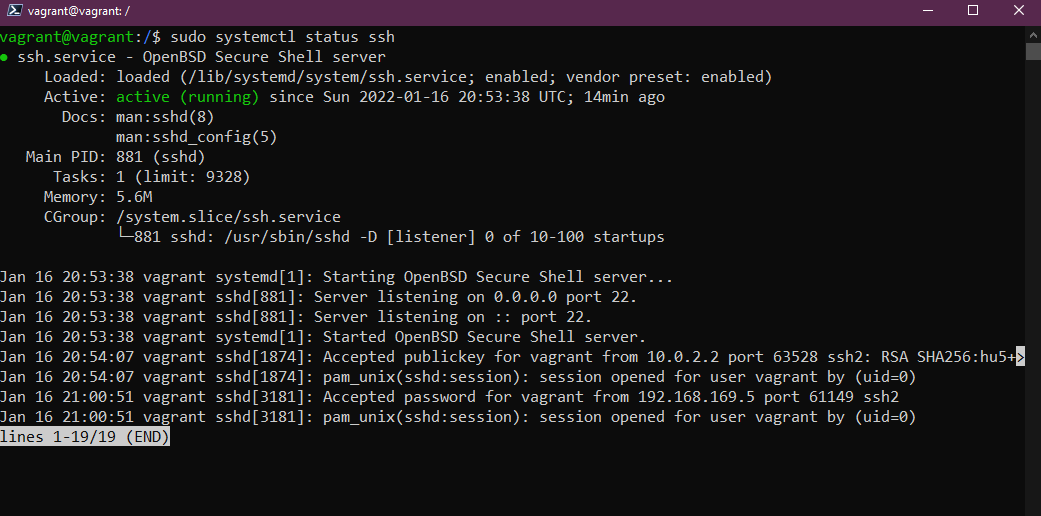Click the man:sshd_config(5) docs reference
The image size is (1041, 516).
(197, 137)
